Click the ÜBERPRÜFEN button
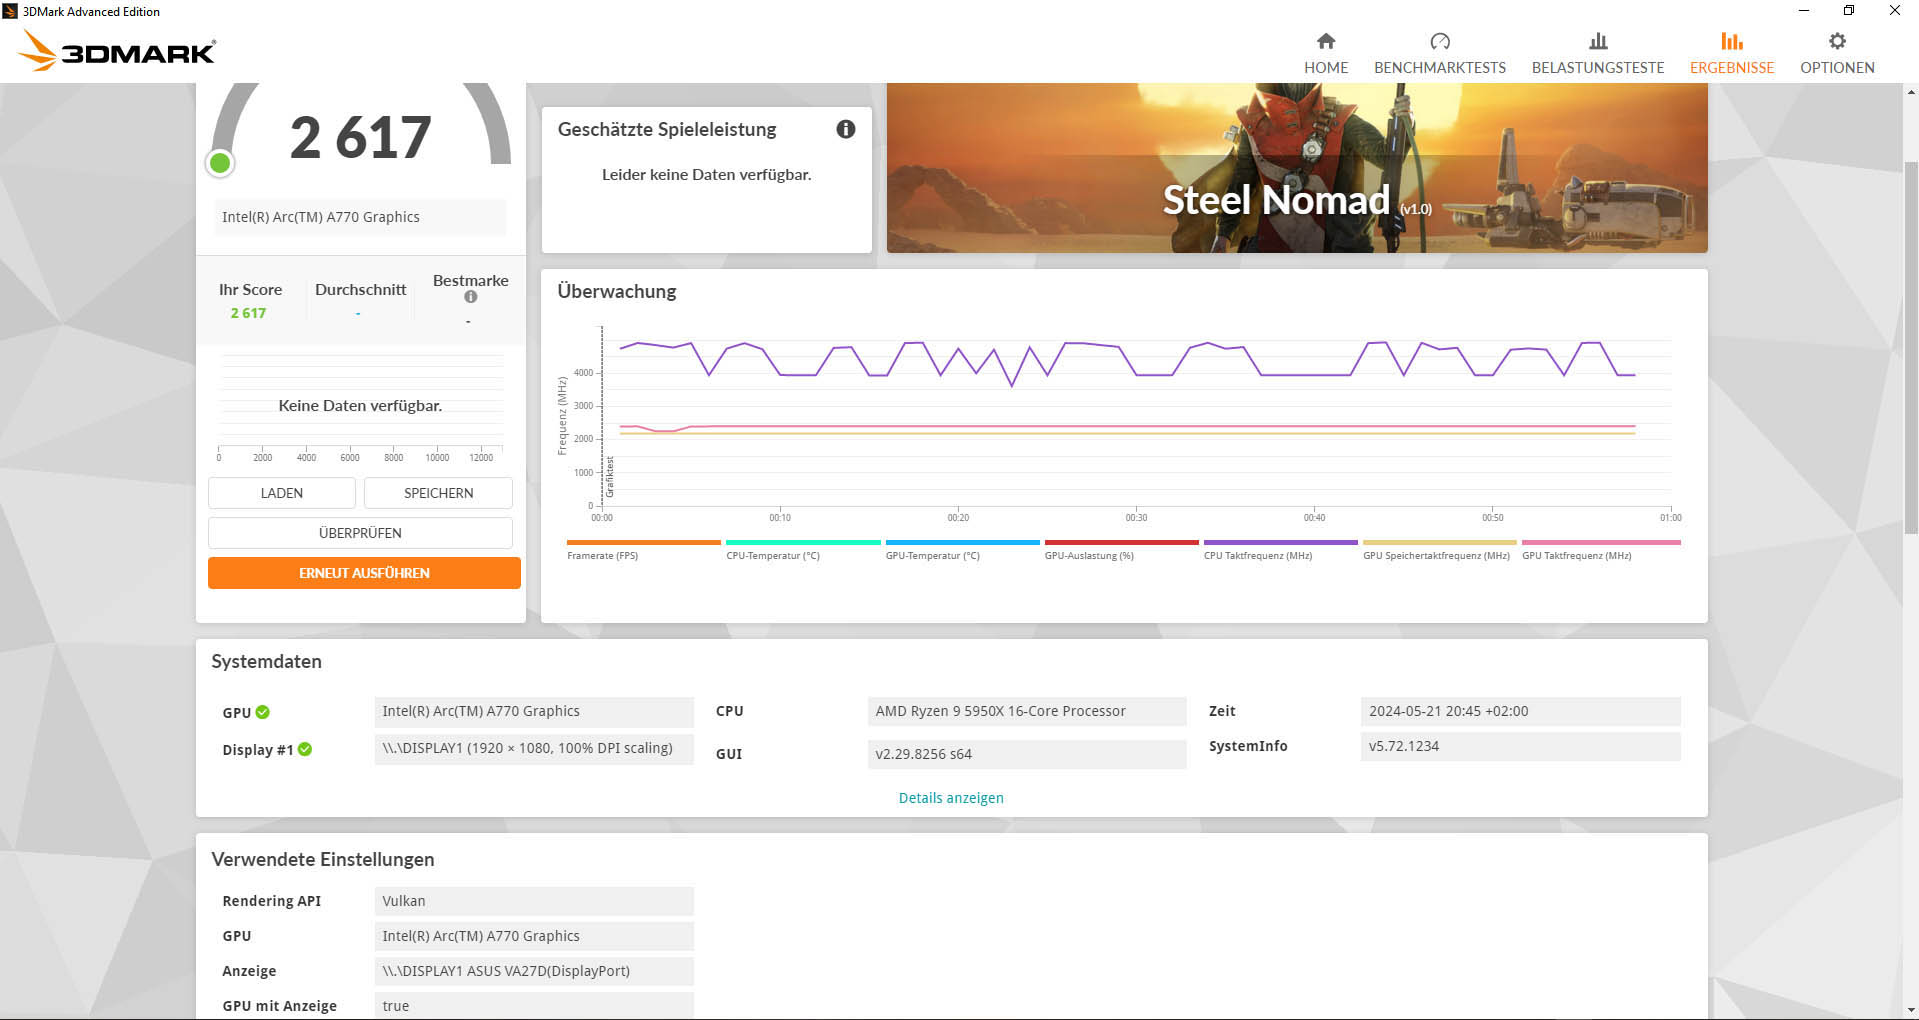1919x1020 pixels. pyautogui.click(x=360, y=533)
